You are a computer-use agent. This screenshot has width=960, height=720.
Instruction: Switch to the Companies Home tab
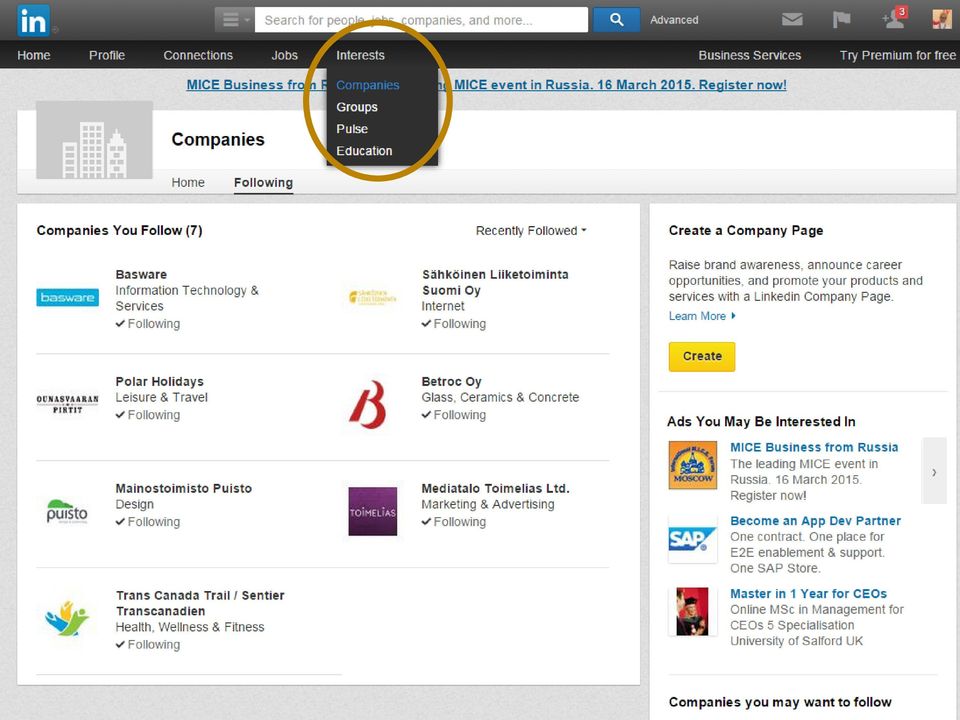188,182
